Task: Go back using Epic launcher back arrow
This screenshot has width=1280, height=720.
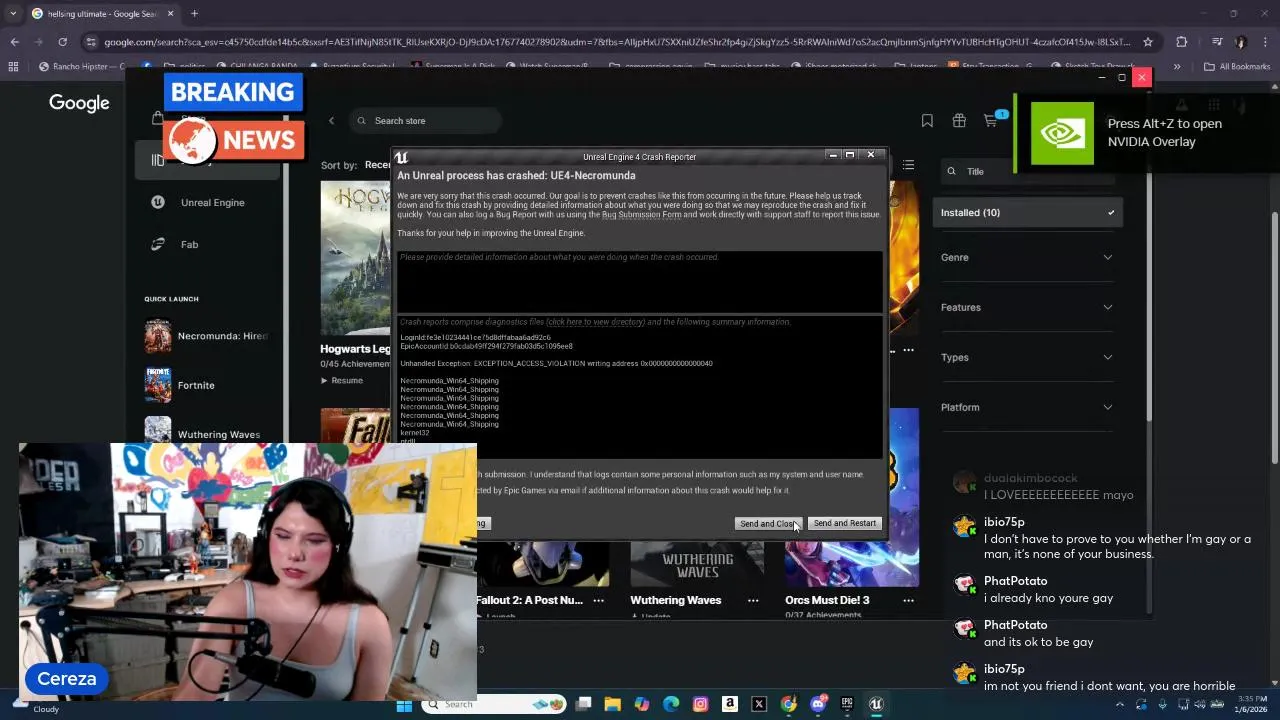Action: [331, 121]
